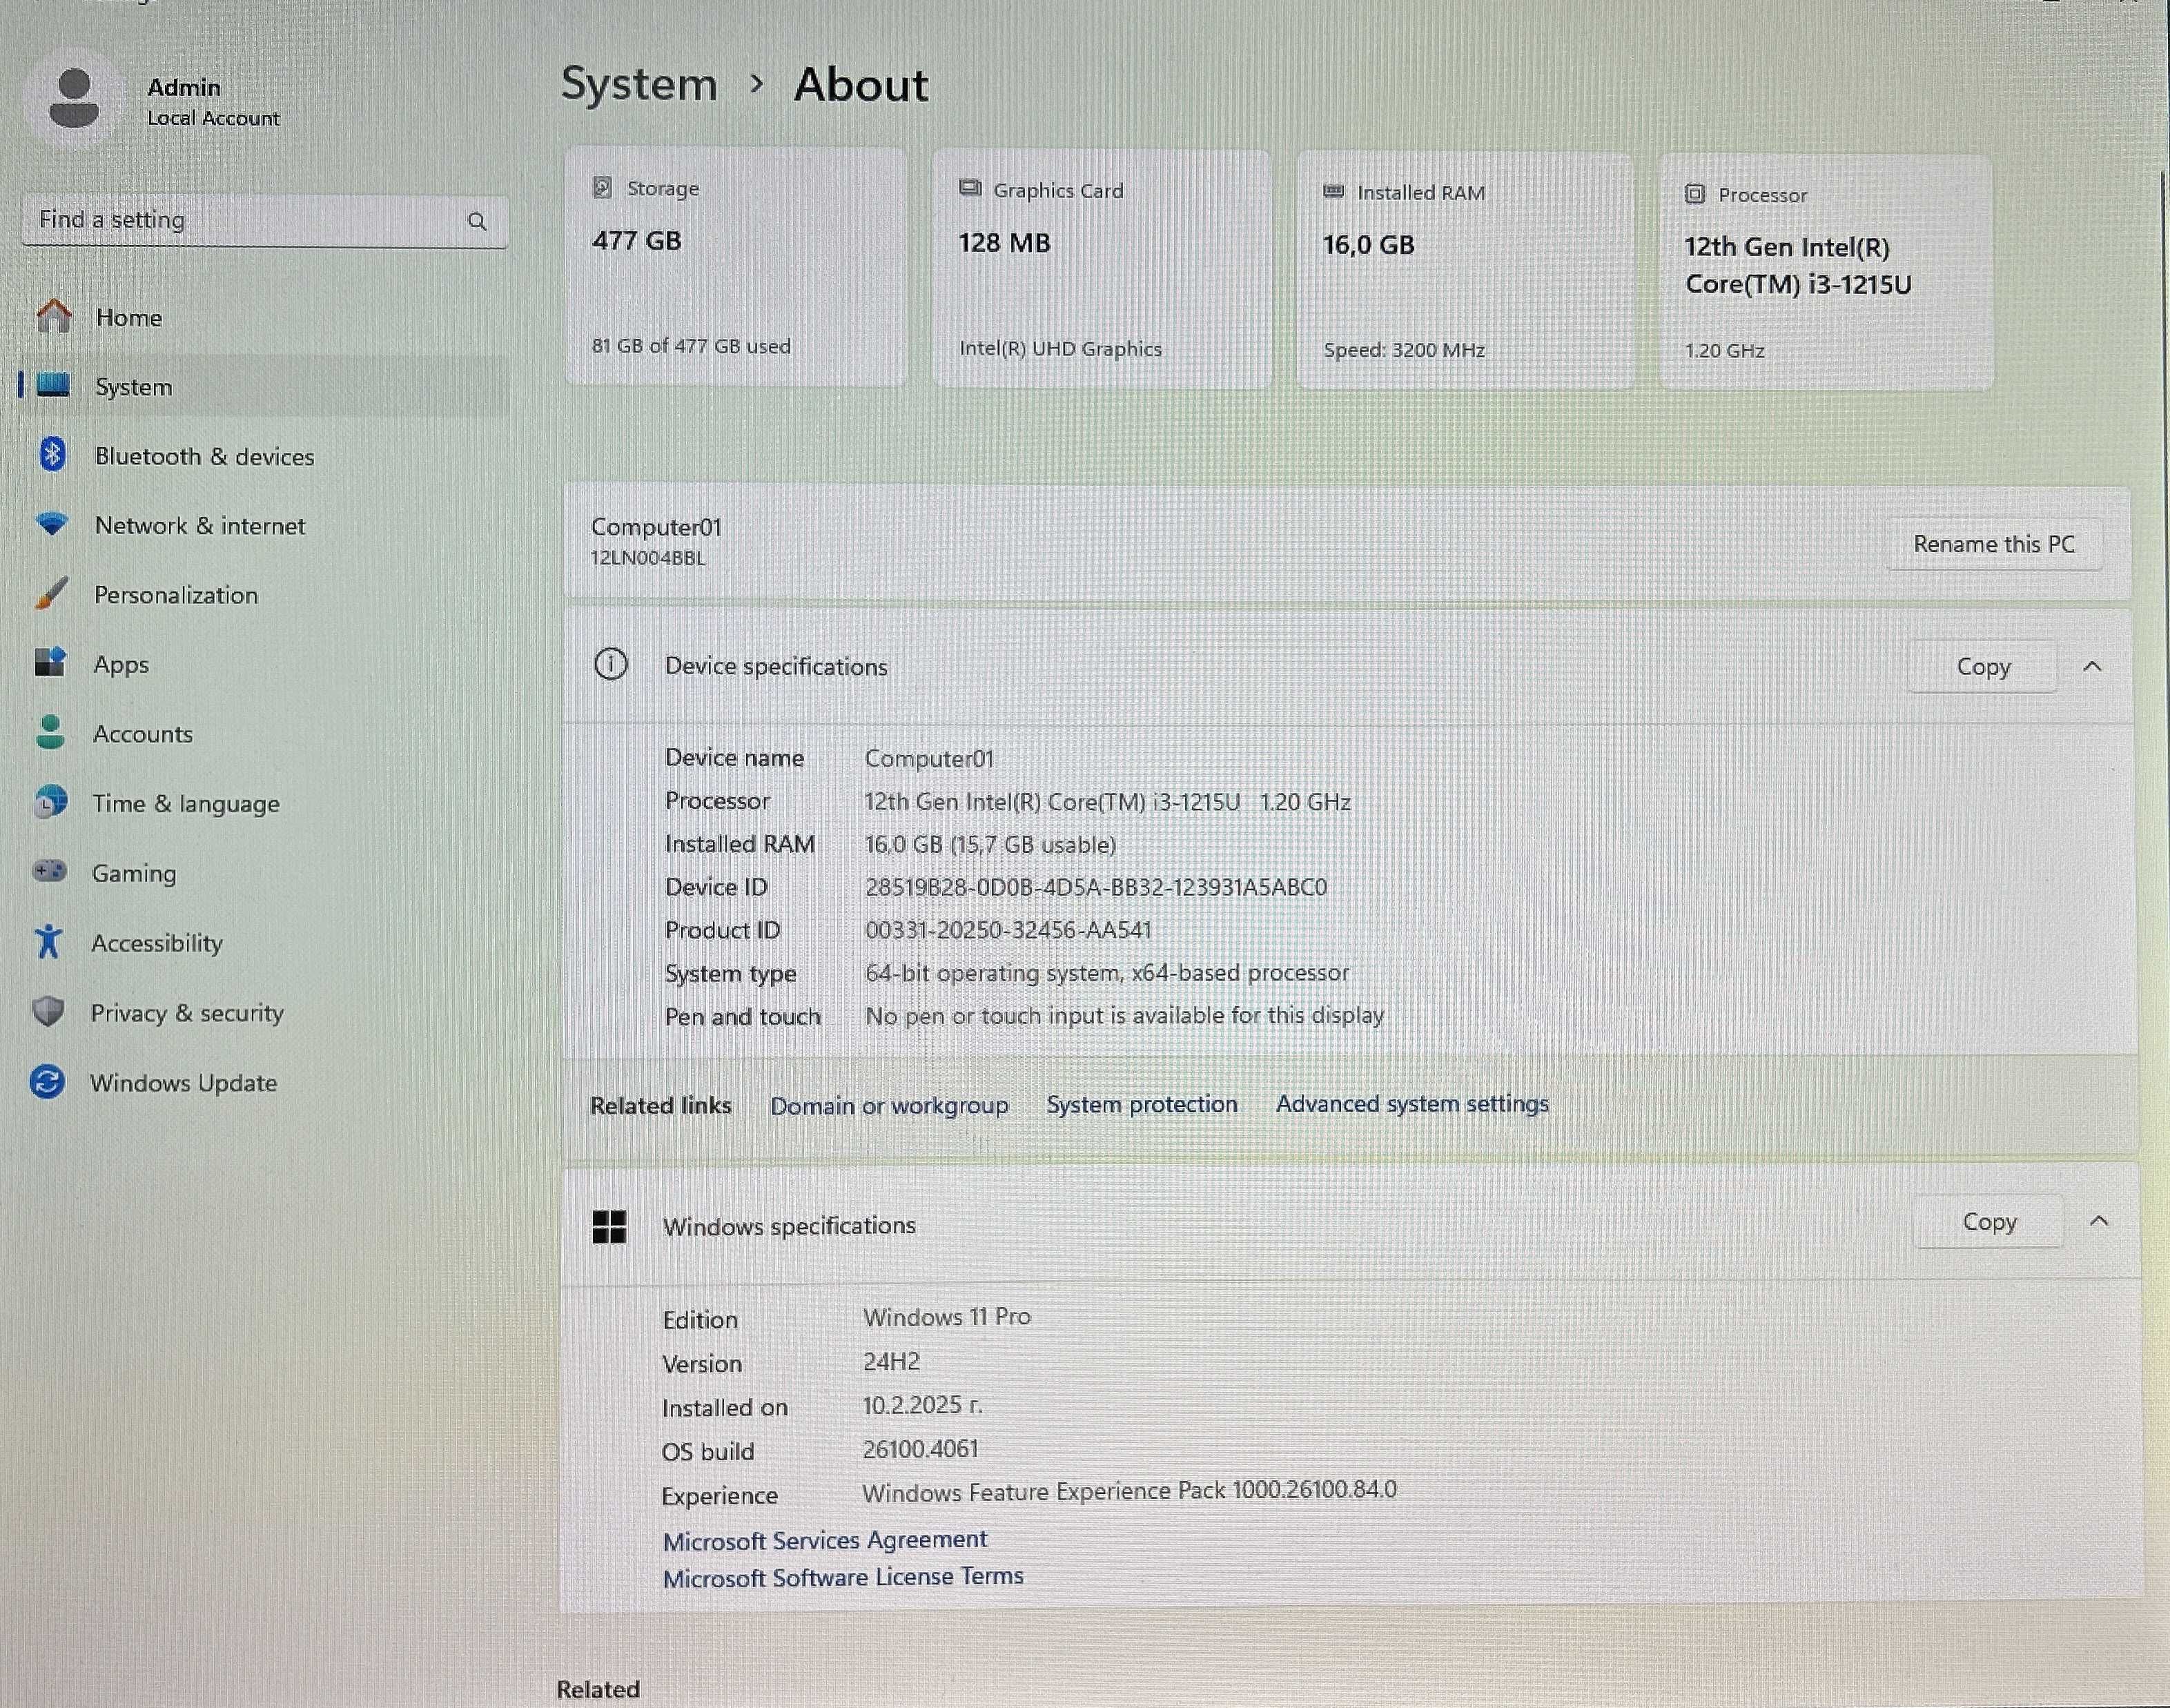Open Windows Update via sync arrows icon
Viewport: 2170px width, 1708px height.
[47, 1081]
